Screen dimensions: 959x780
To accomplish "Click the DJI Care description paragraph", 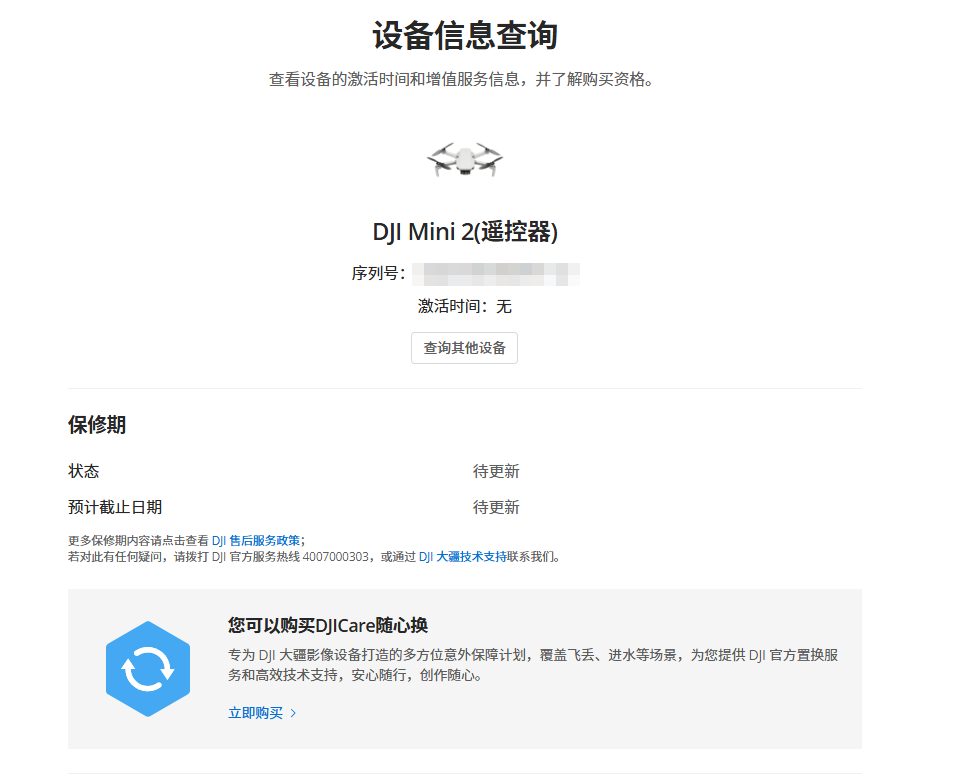I will [x=533, y=665].
